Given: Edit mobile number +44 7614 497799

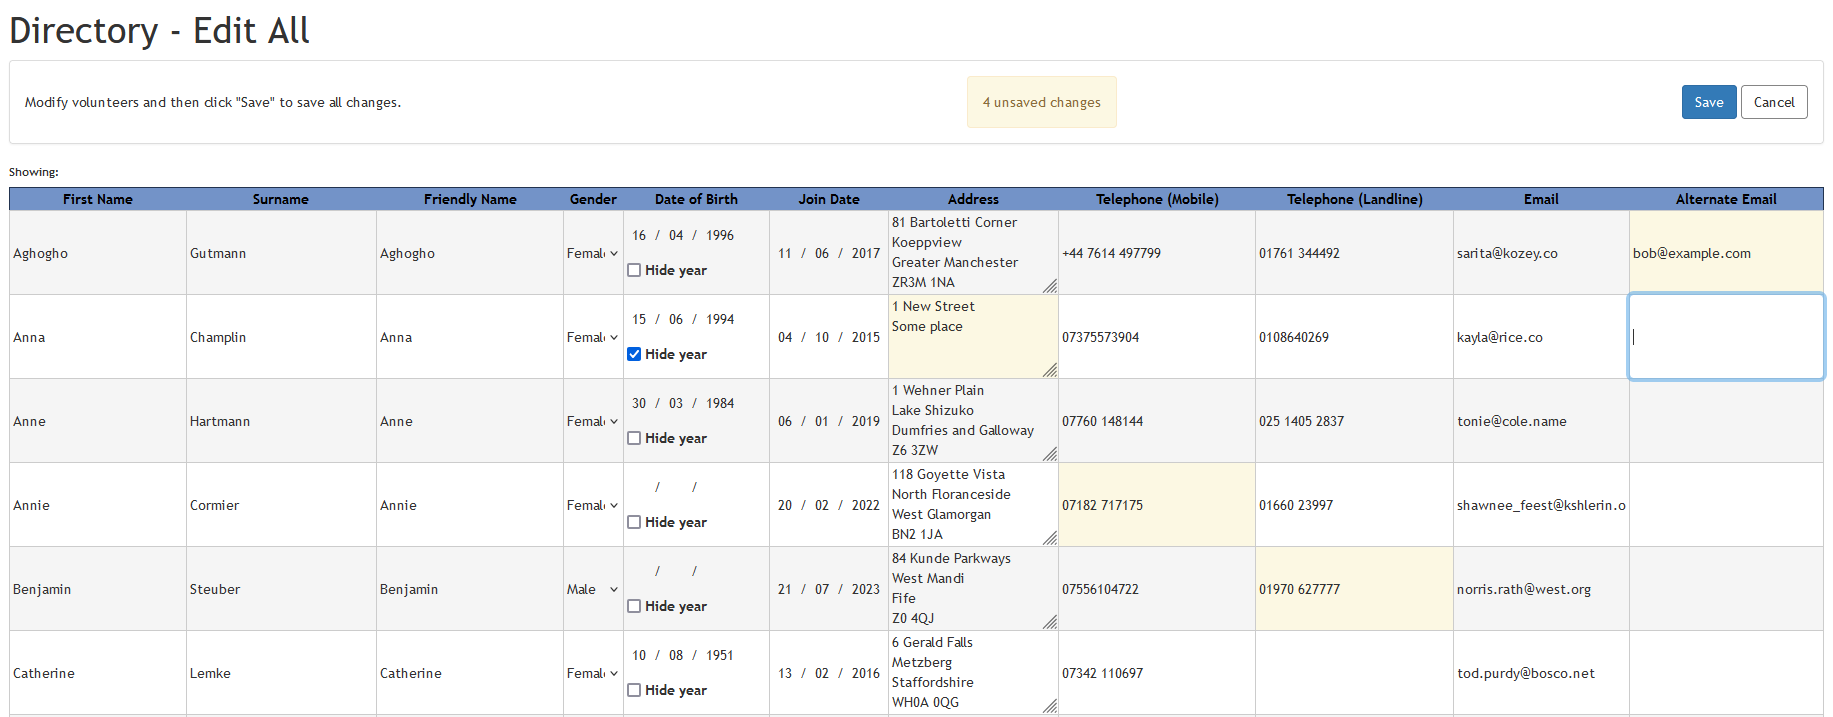Looking at the screenshot, I should pos(1157,253).
